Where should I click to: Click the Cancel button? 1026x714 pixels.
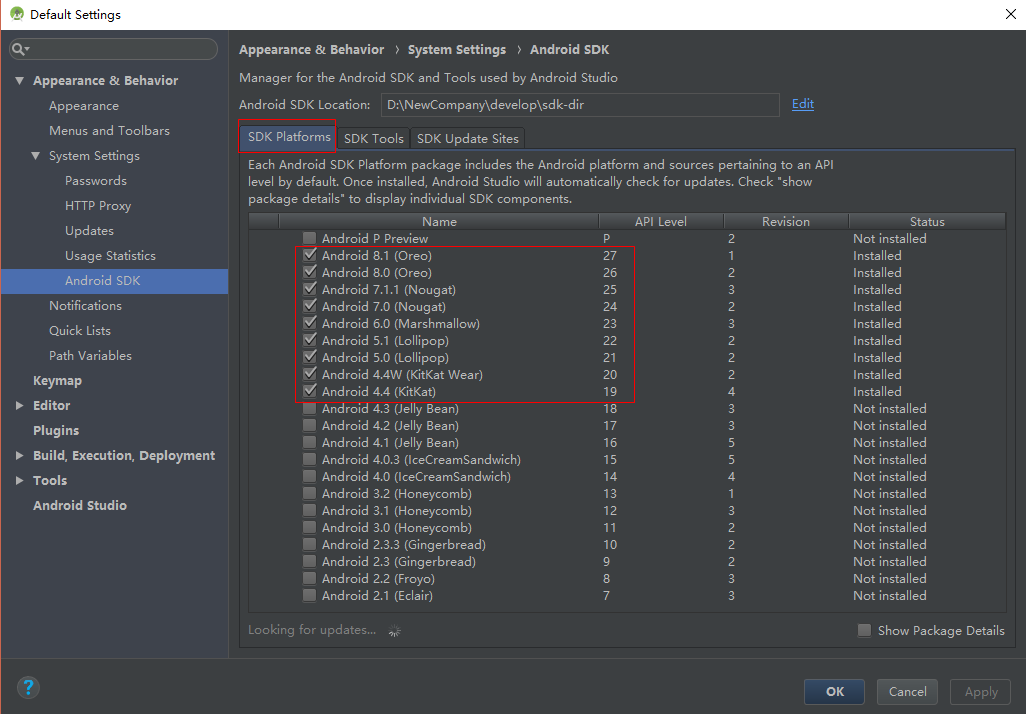(x=908, y=692)
